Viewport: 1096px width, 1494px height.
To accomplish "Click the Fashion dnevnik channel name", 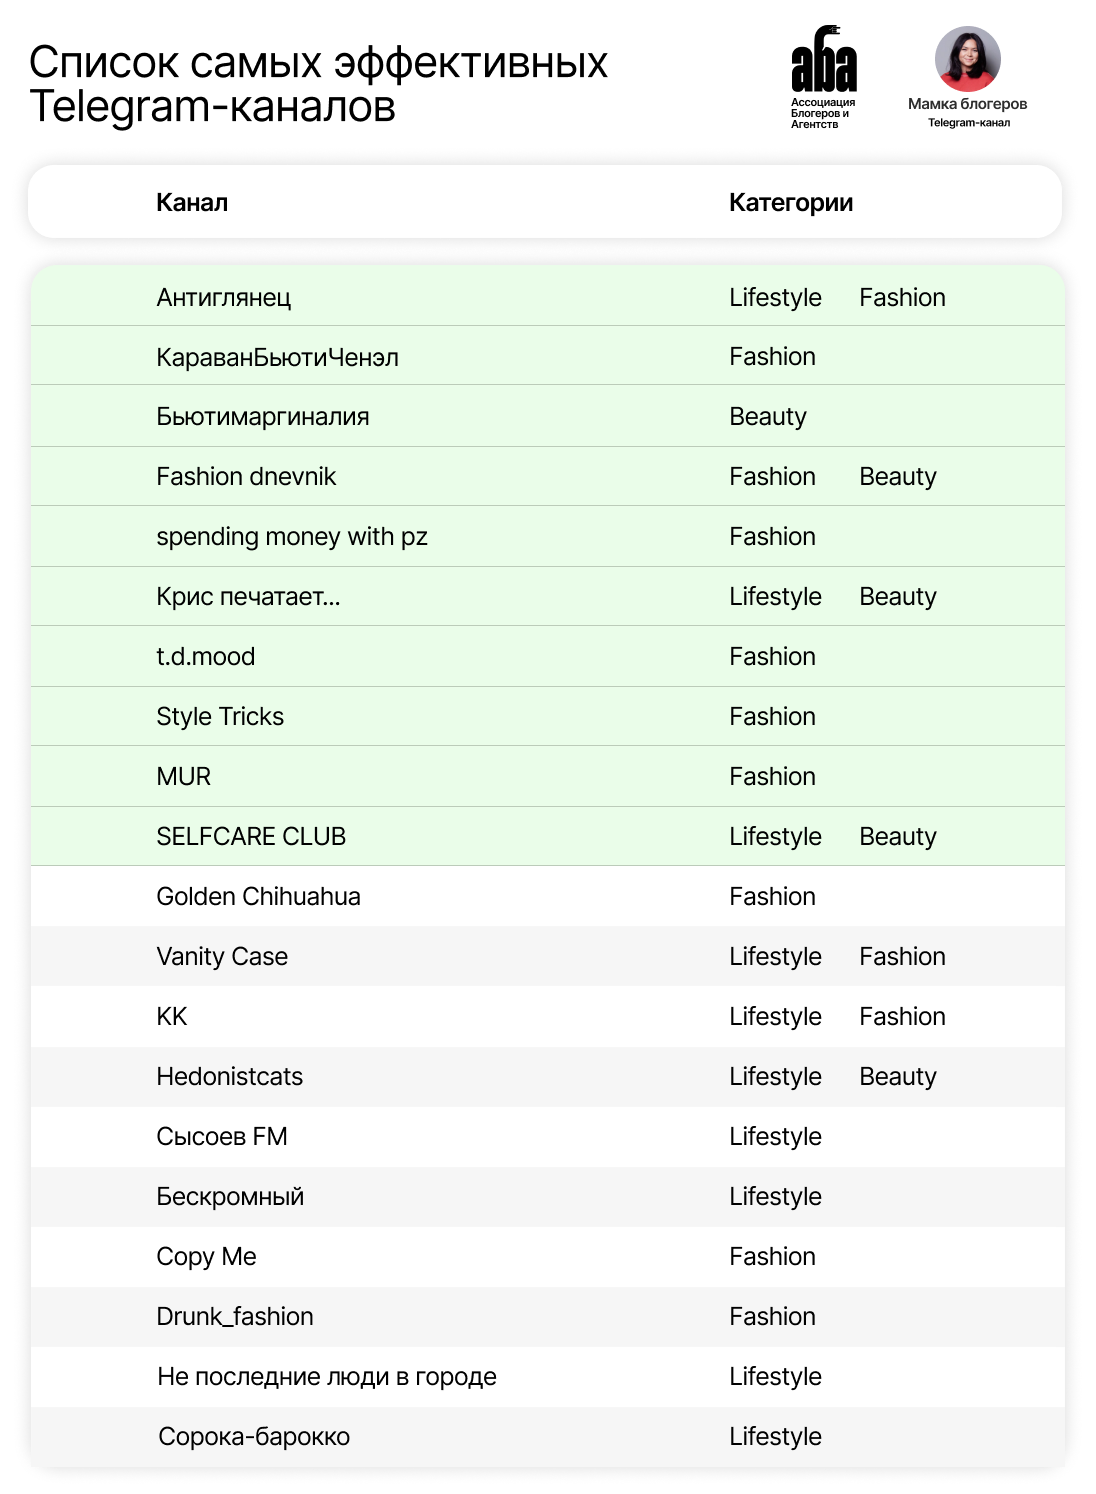I will 246,477.
